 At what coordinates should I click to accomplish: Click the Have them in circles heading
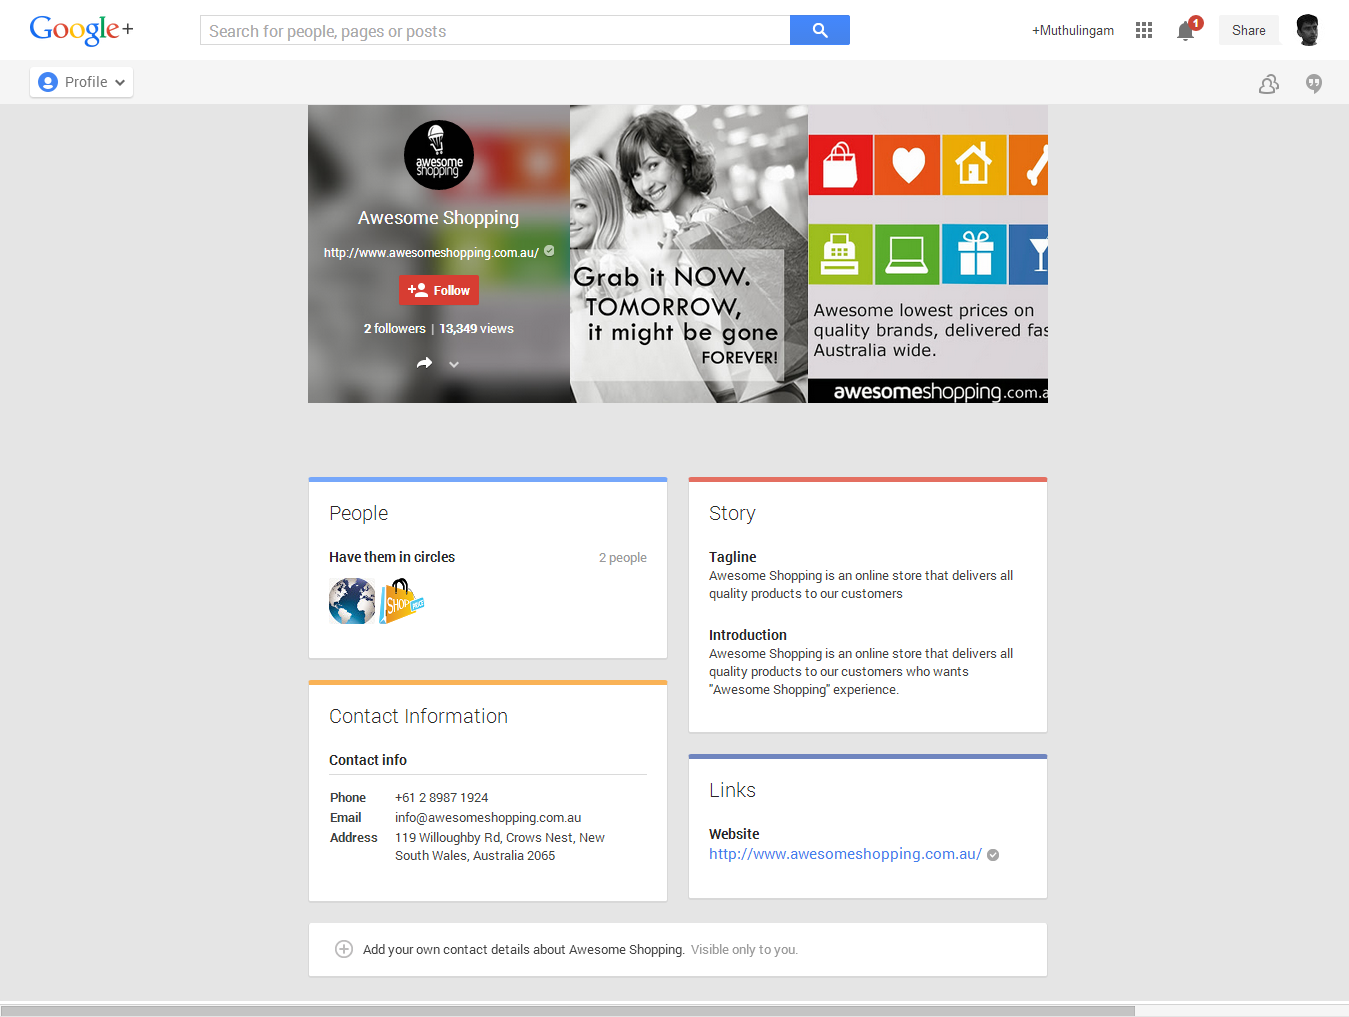point(392,557)
